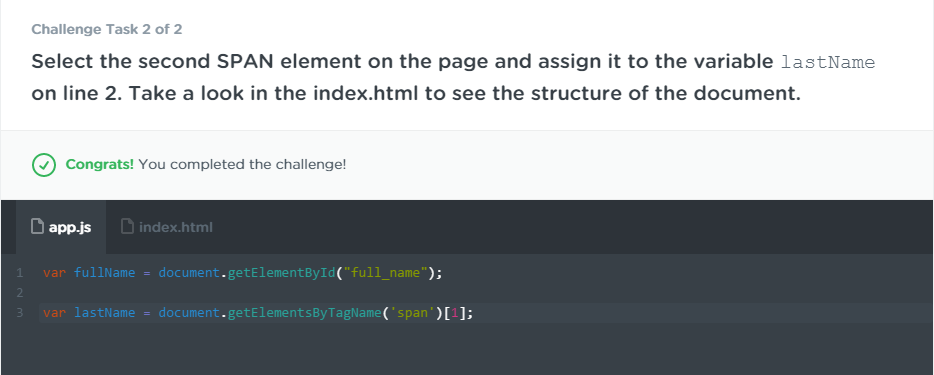Image resolution: width=934 pixels, height=375 pixels.
Task: Click the Congrats! message text
Action: 99,164
